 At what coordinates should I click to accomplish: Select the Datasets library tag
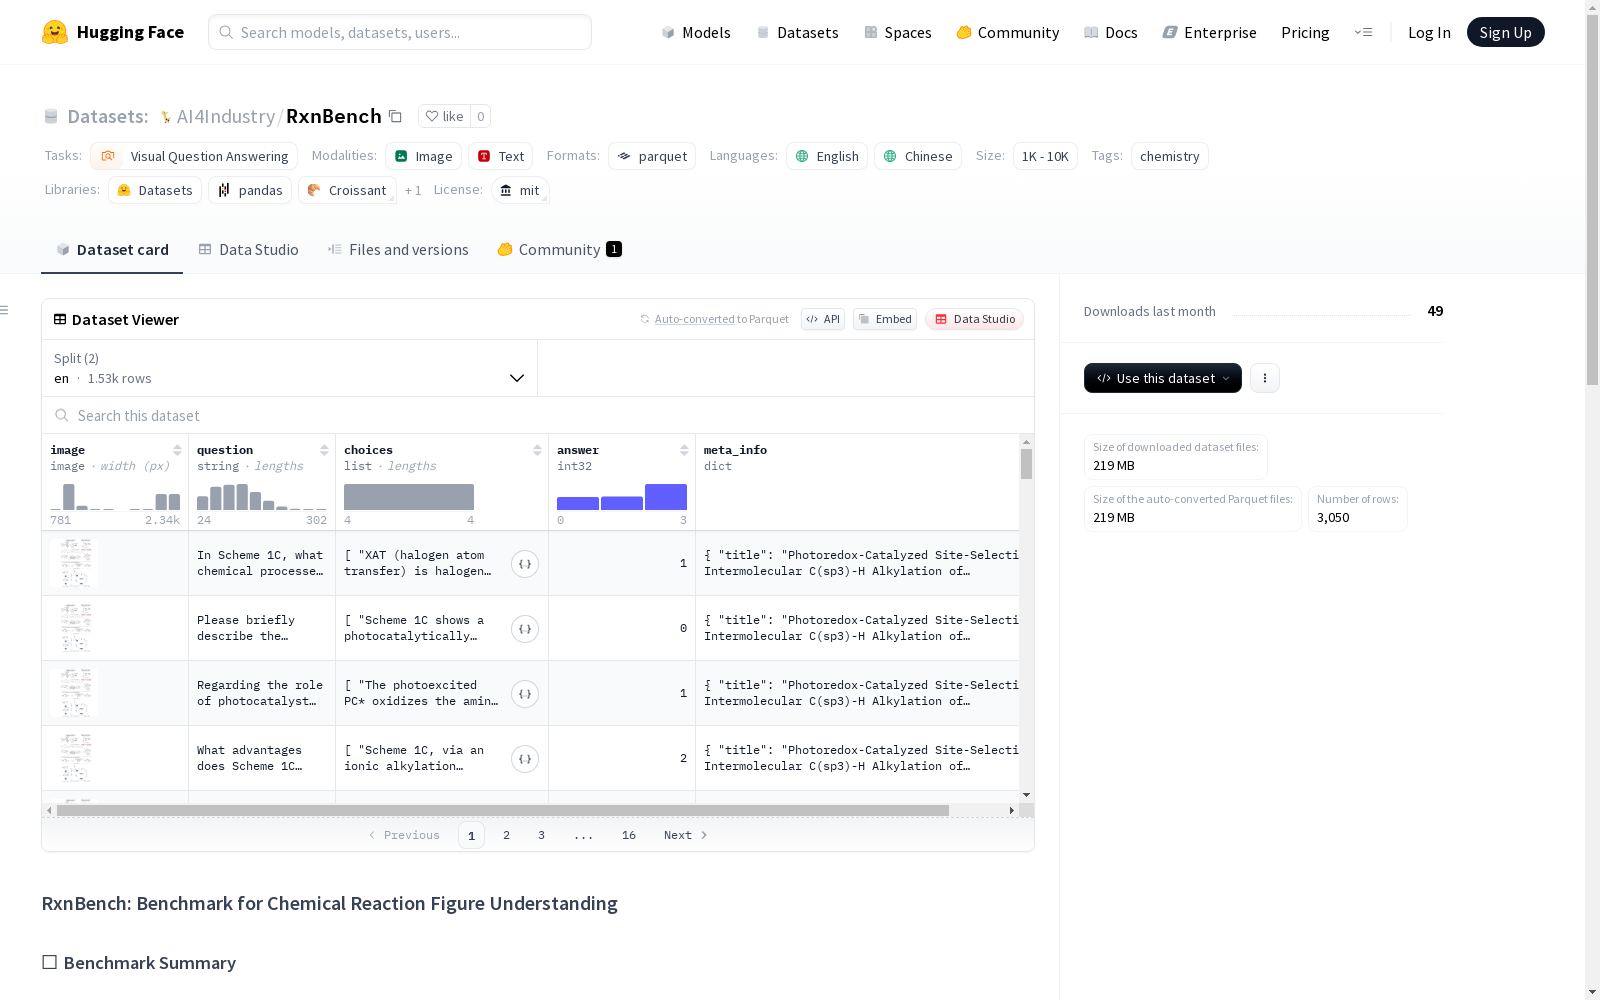155,190
